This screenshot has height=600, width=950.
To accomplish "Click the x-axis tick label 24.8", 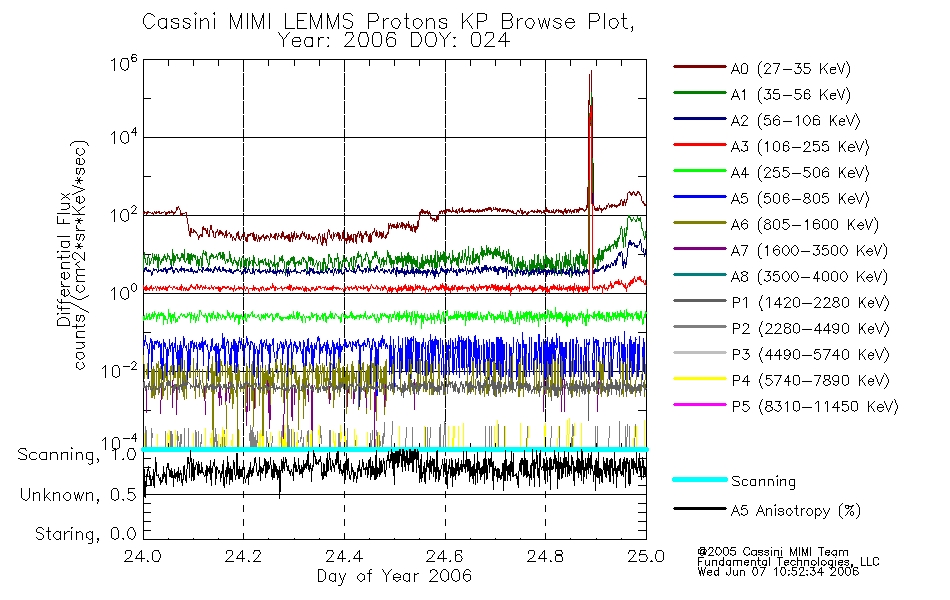I will click(545, 556).
